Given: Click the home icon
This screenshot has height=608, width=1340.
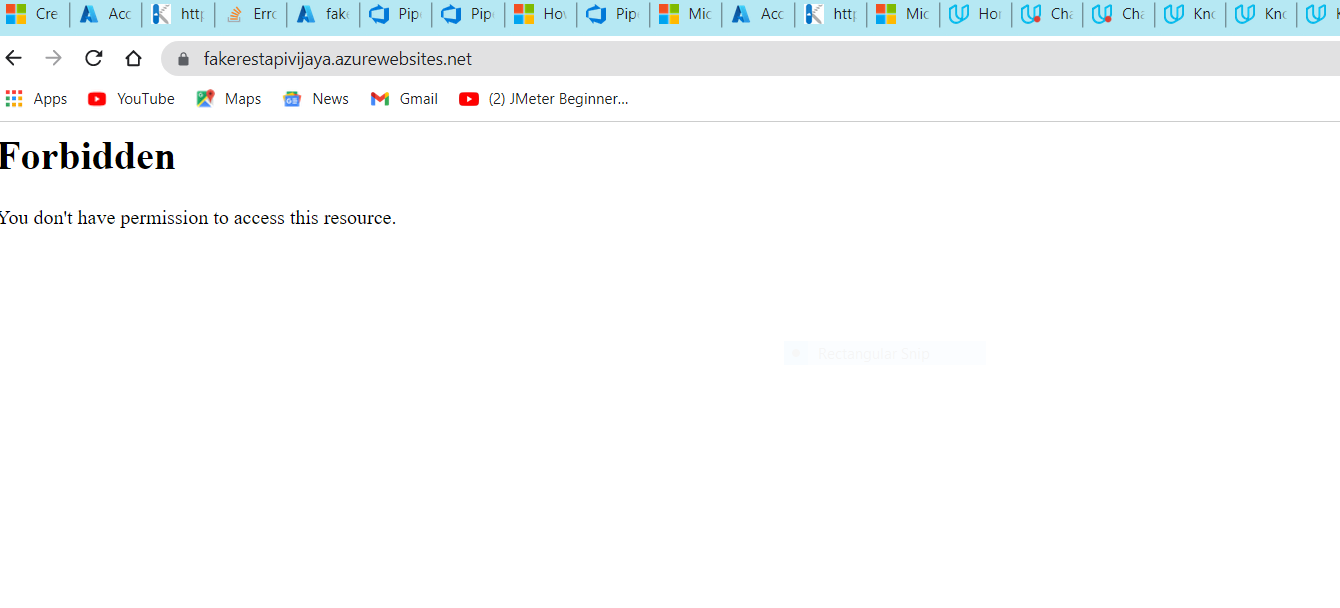Looking at the screenshot, I should pos(134,58).
